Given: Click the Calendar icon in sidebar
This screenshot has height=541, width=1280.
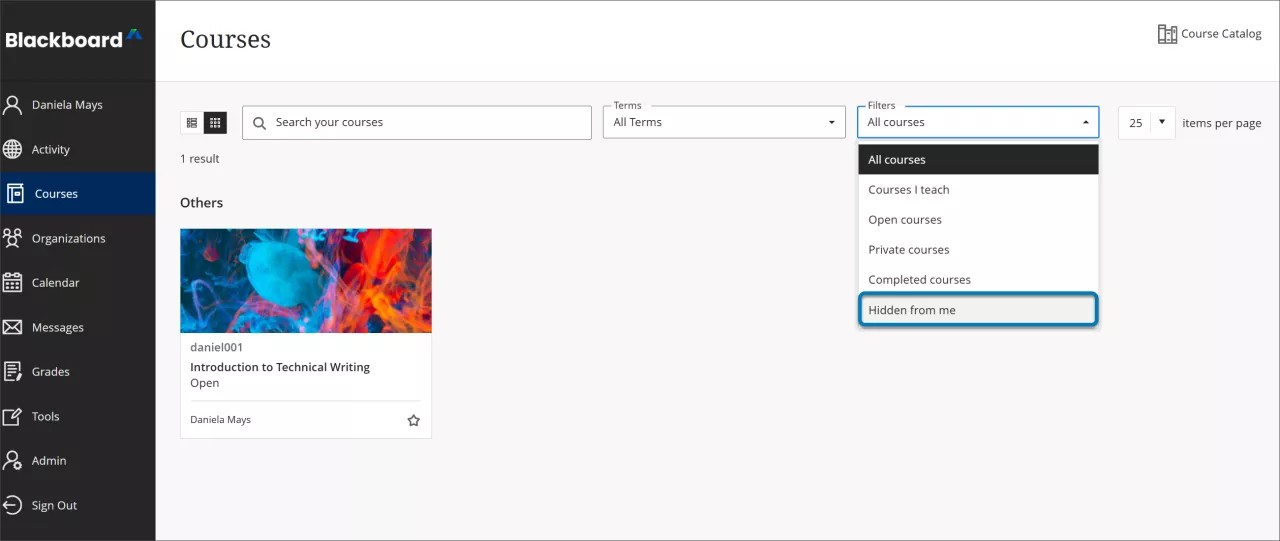Looking at the screenshot, I should (13, 283).
